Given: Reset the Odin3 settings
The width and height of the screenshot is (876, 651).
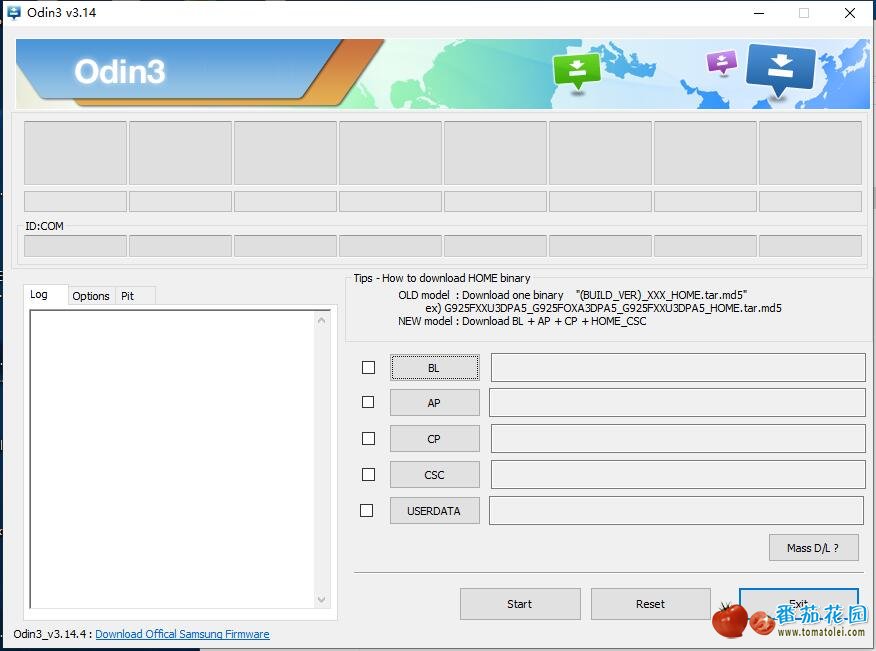Looking at the screenshot, I should pyautogui.click(x=651, y=604).
